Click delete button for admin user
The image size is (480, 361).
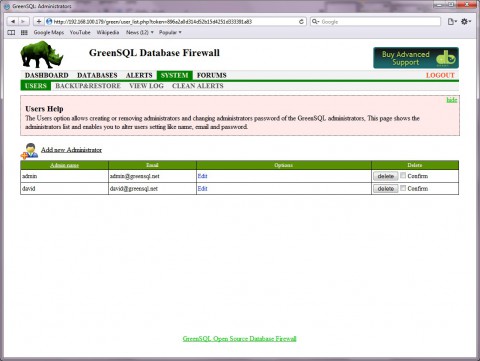click(386, 176)
